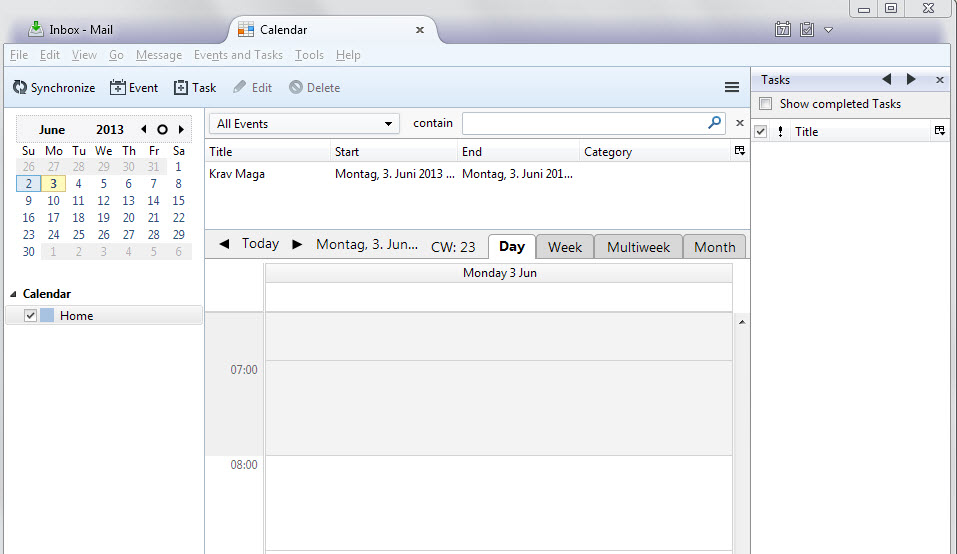Open the hamburger application menu
This screenshot has width=957, height=554.
[x=732, y=87]
